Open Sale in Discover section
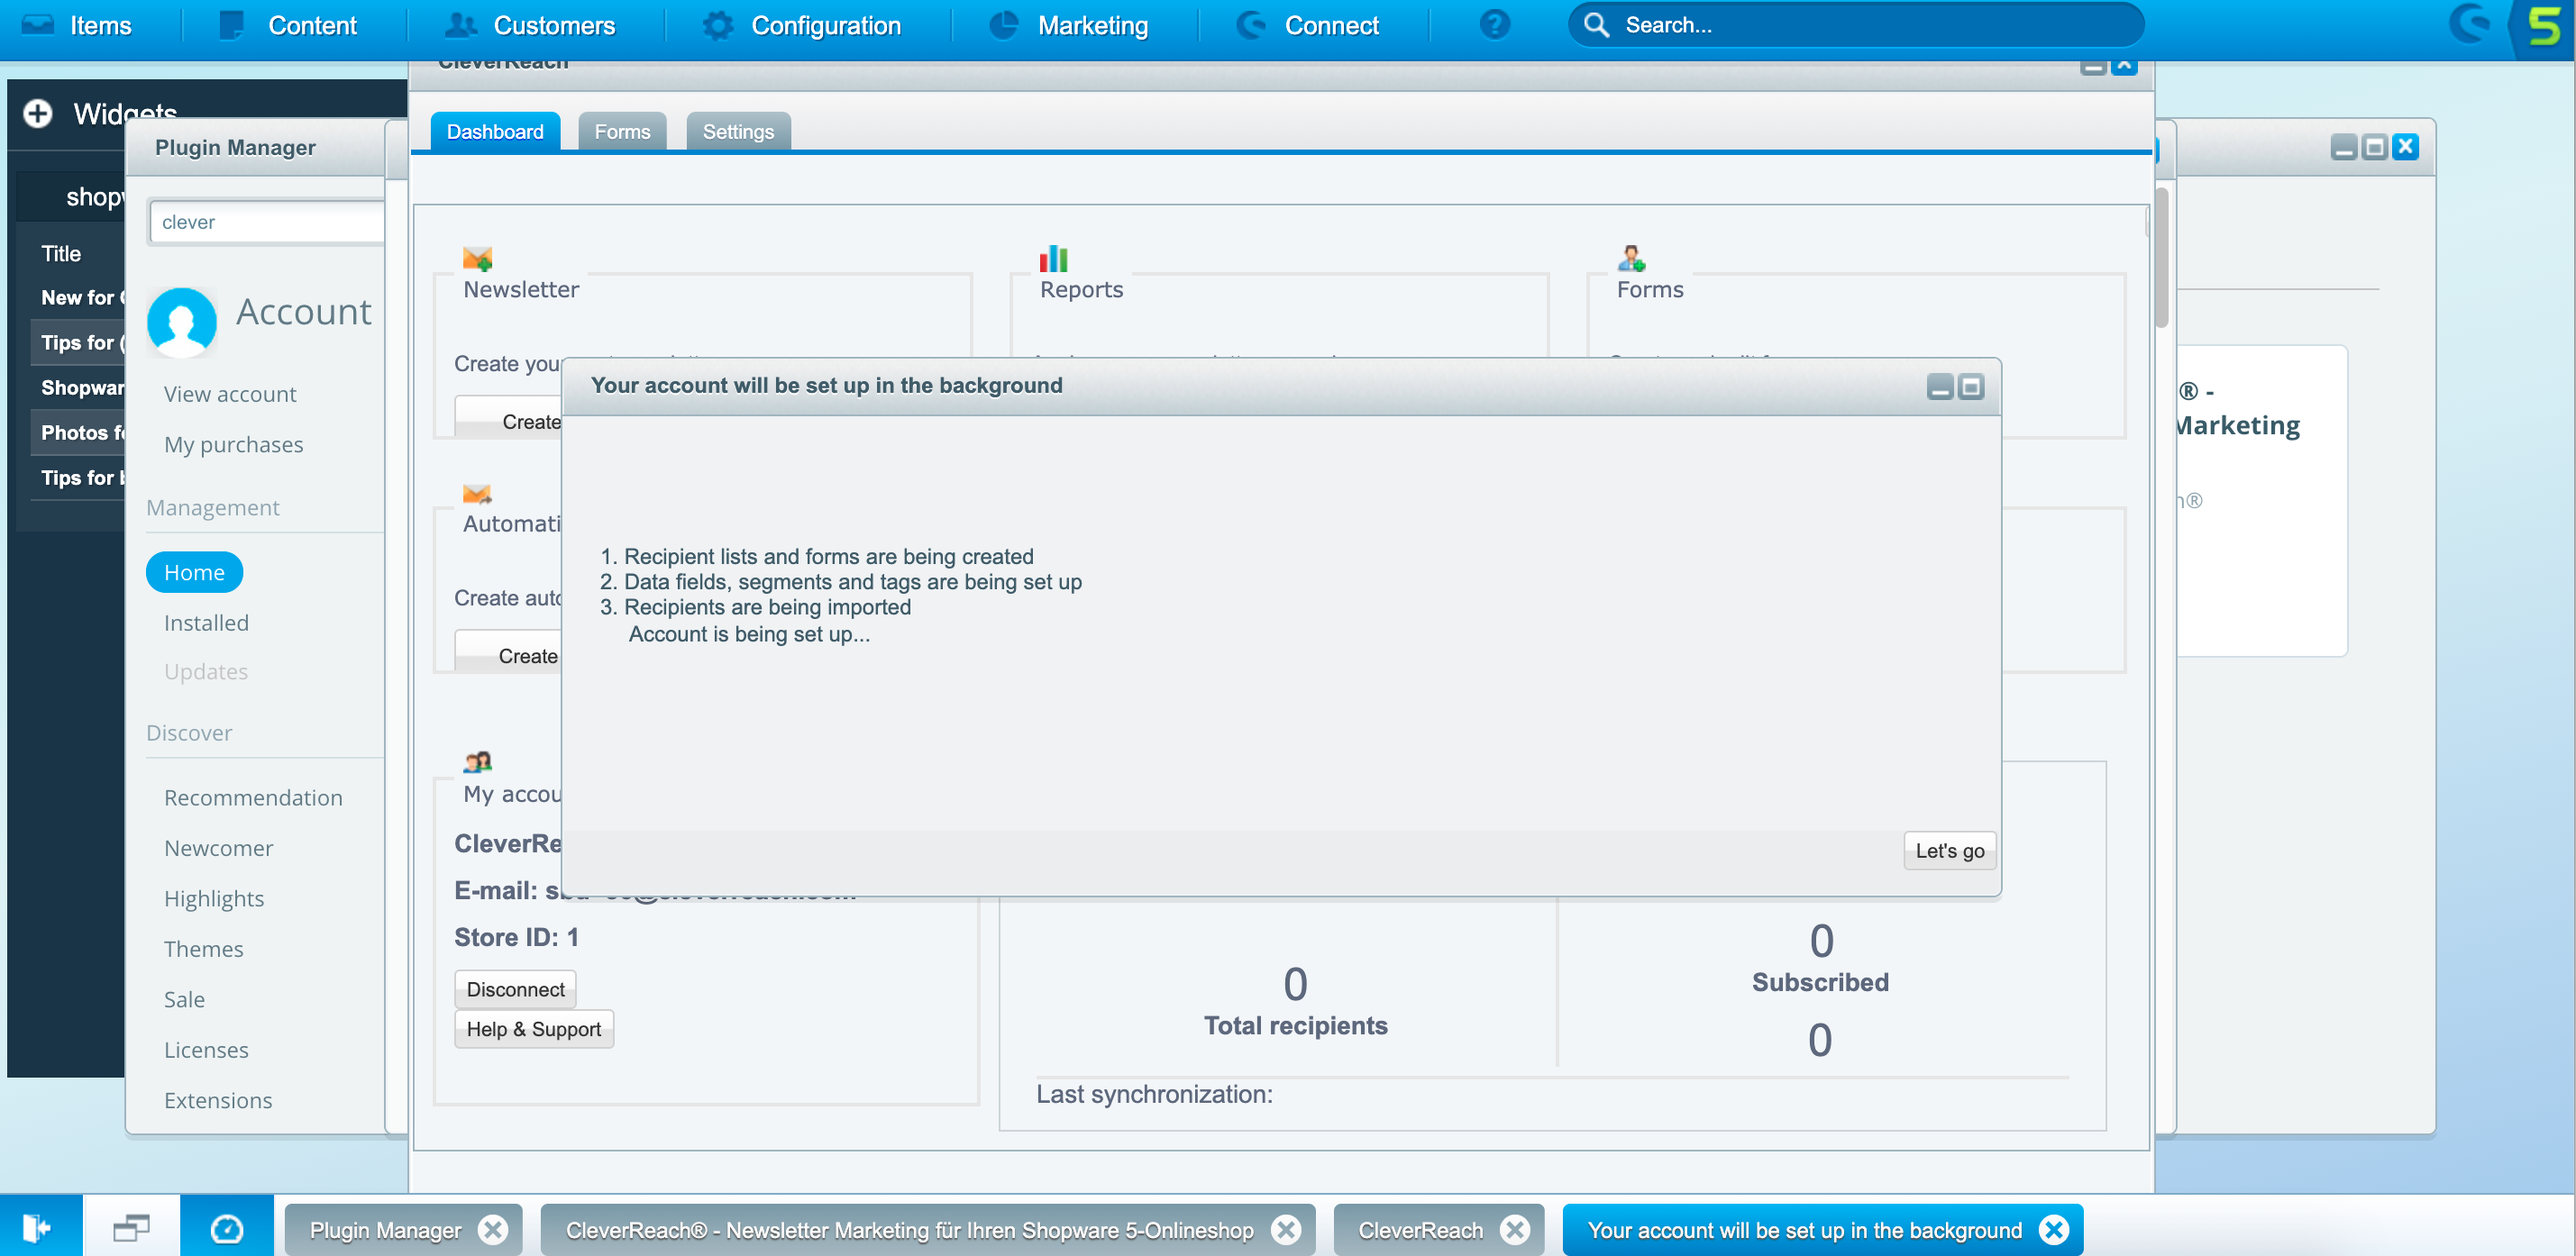Viewport: 2576px width, 1256px height. (184, 999)
